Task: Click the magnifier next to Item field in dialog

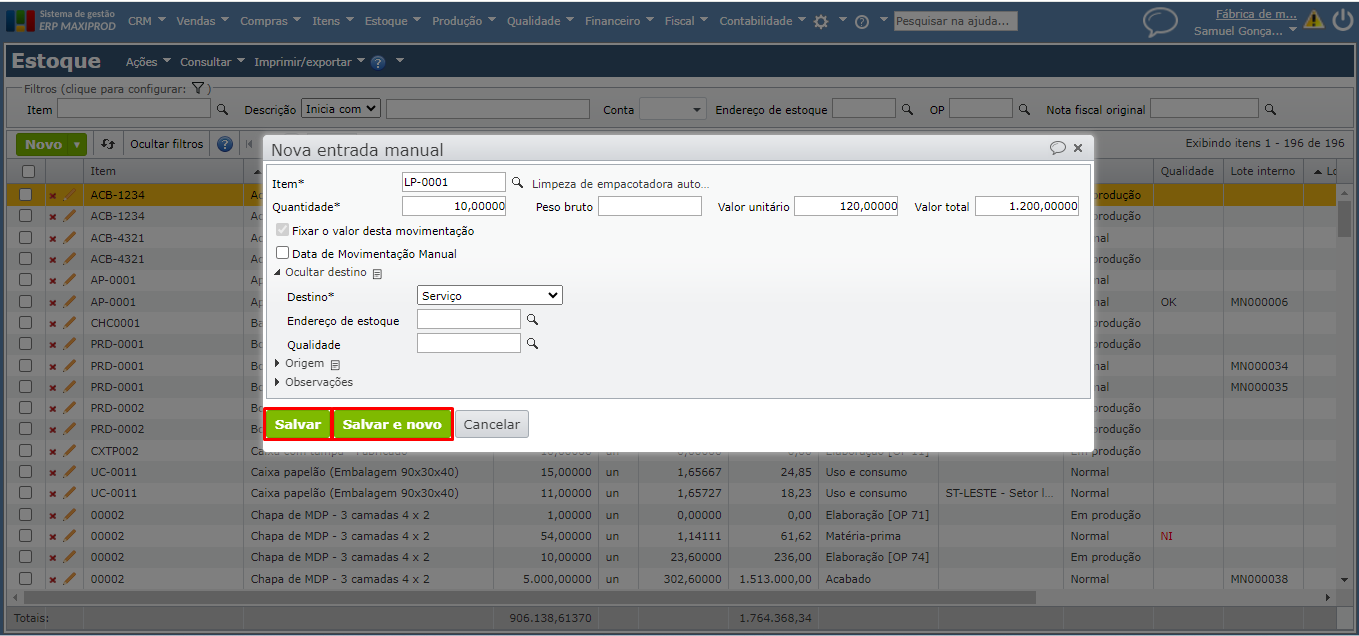Action: 517,183
